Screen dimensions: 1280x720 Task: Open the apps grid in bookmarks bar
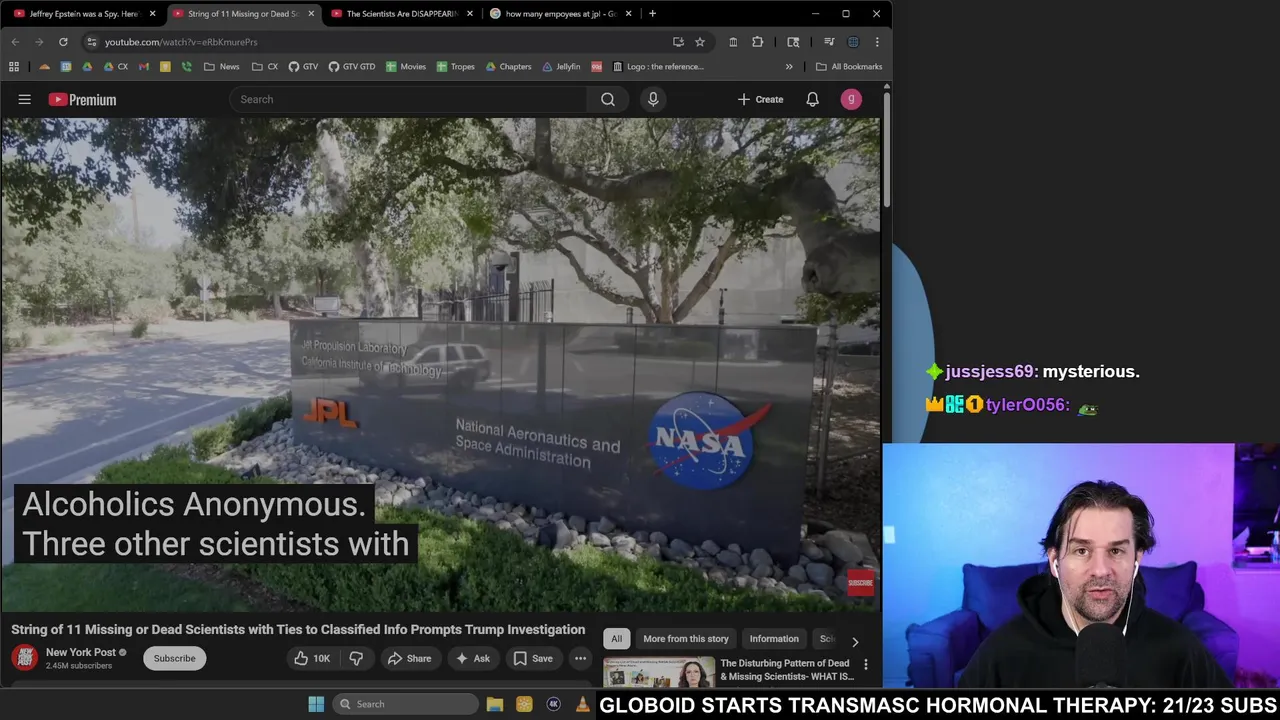(14, 67)
